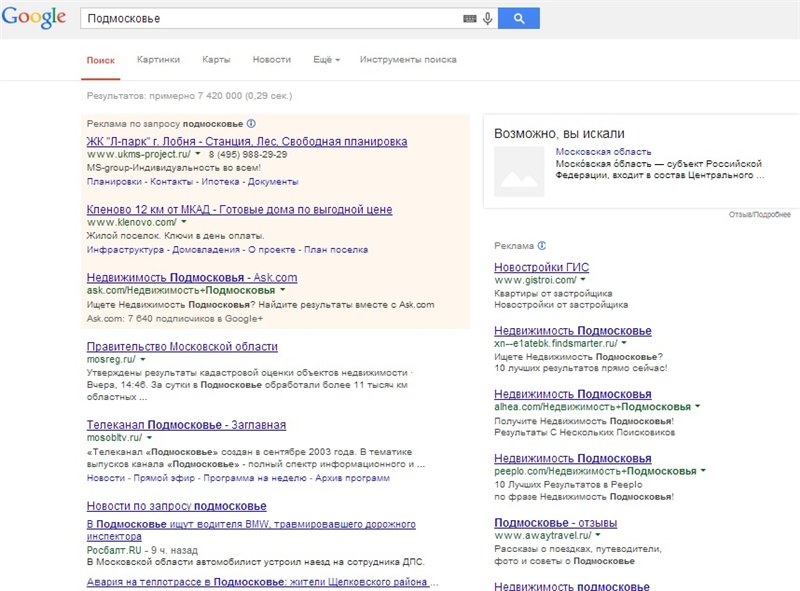The height and width of the screenshot is (591, 800).
Task: Expand the 'Ещё' dropdown menu
Action: (327, 60)
